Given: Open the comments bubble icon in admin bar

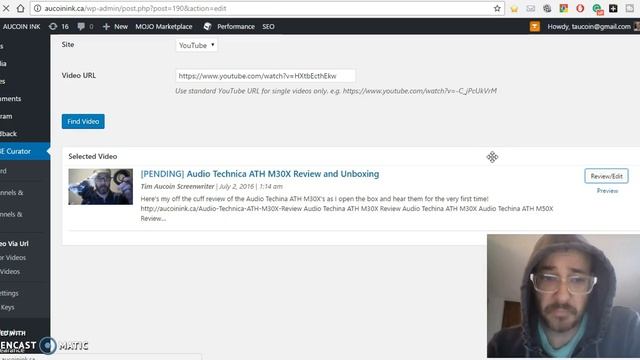Looking at the screenshot, I should 81,27.
